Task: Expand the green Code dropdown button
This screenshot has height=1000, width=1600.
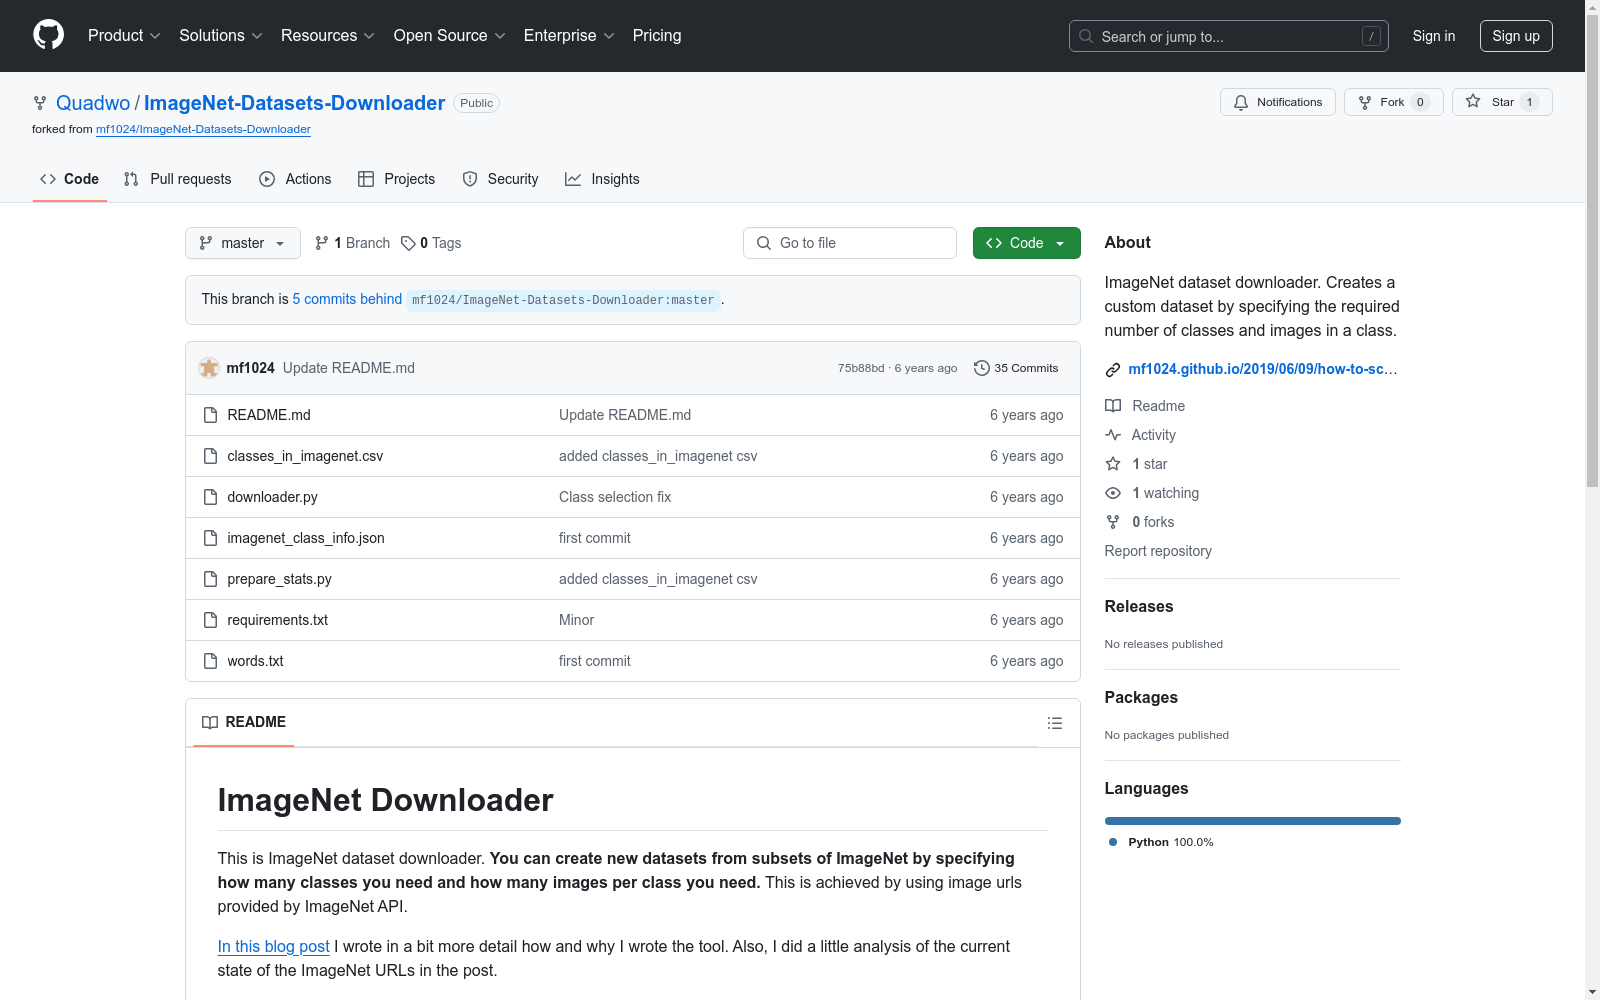Action: (1026, 243)
